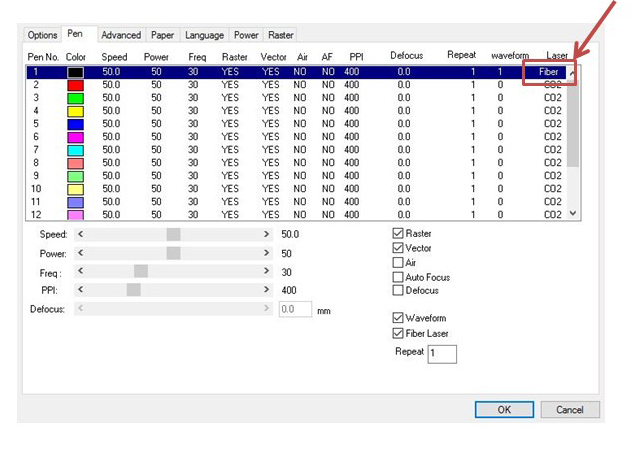Open the Advanced tab

[121, 35]
